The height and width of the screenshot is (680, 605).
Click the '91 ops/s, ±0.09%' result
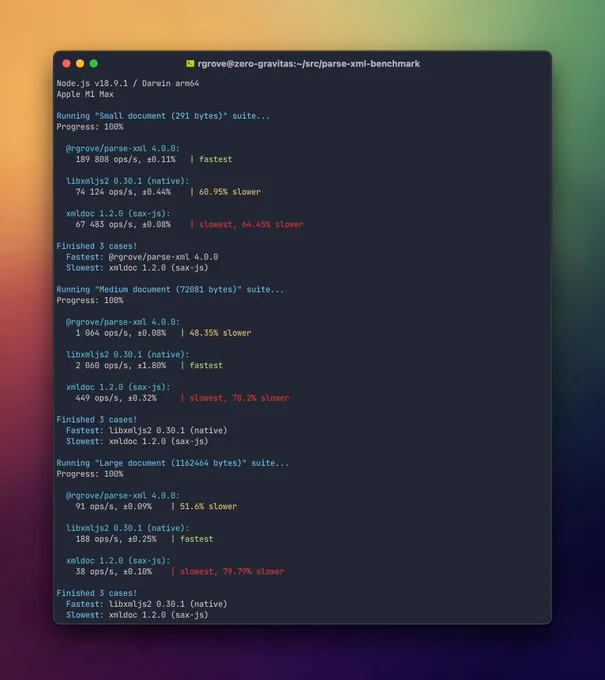pos(114,506)
